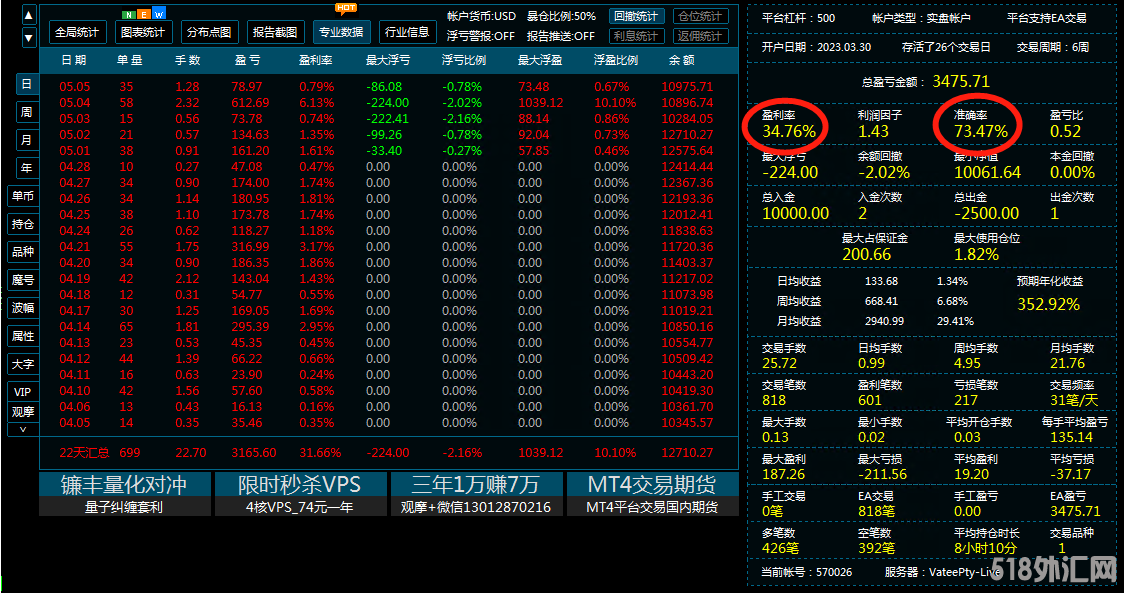The height and width of the screenshot is (593, 1124).
Task: Click the 单量 column header
Action: click(x=130, y=61)
